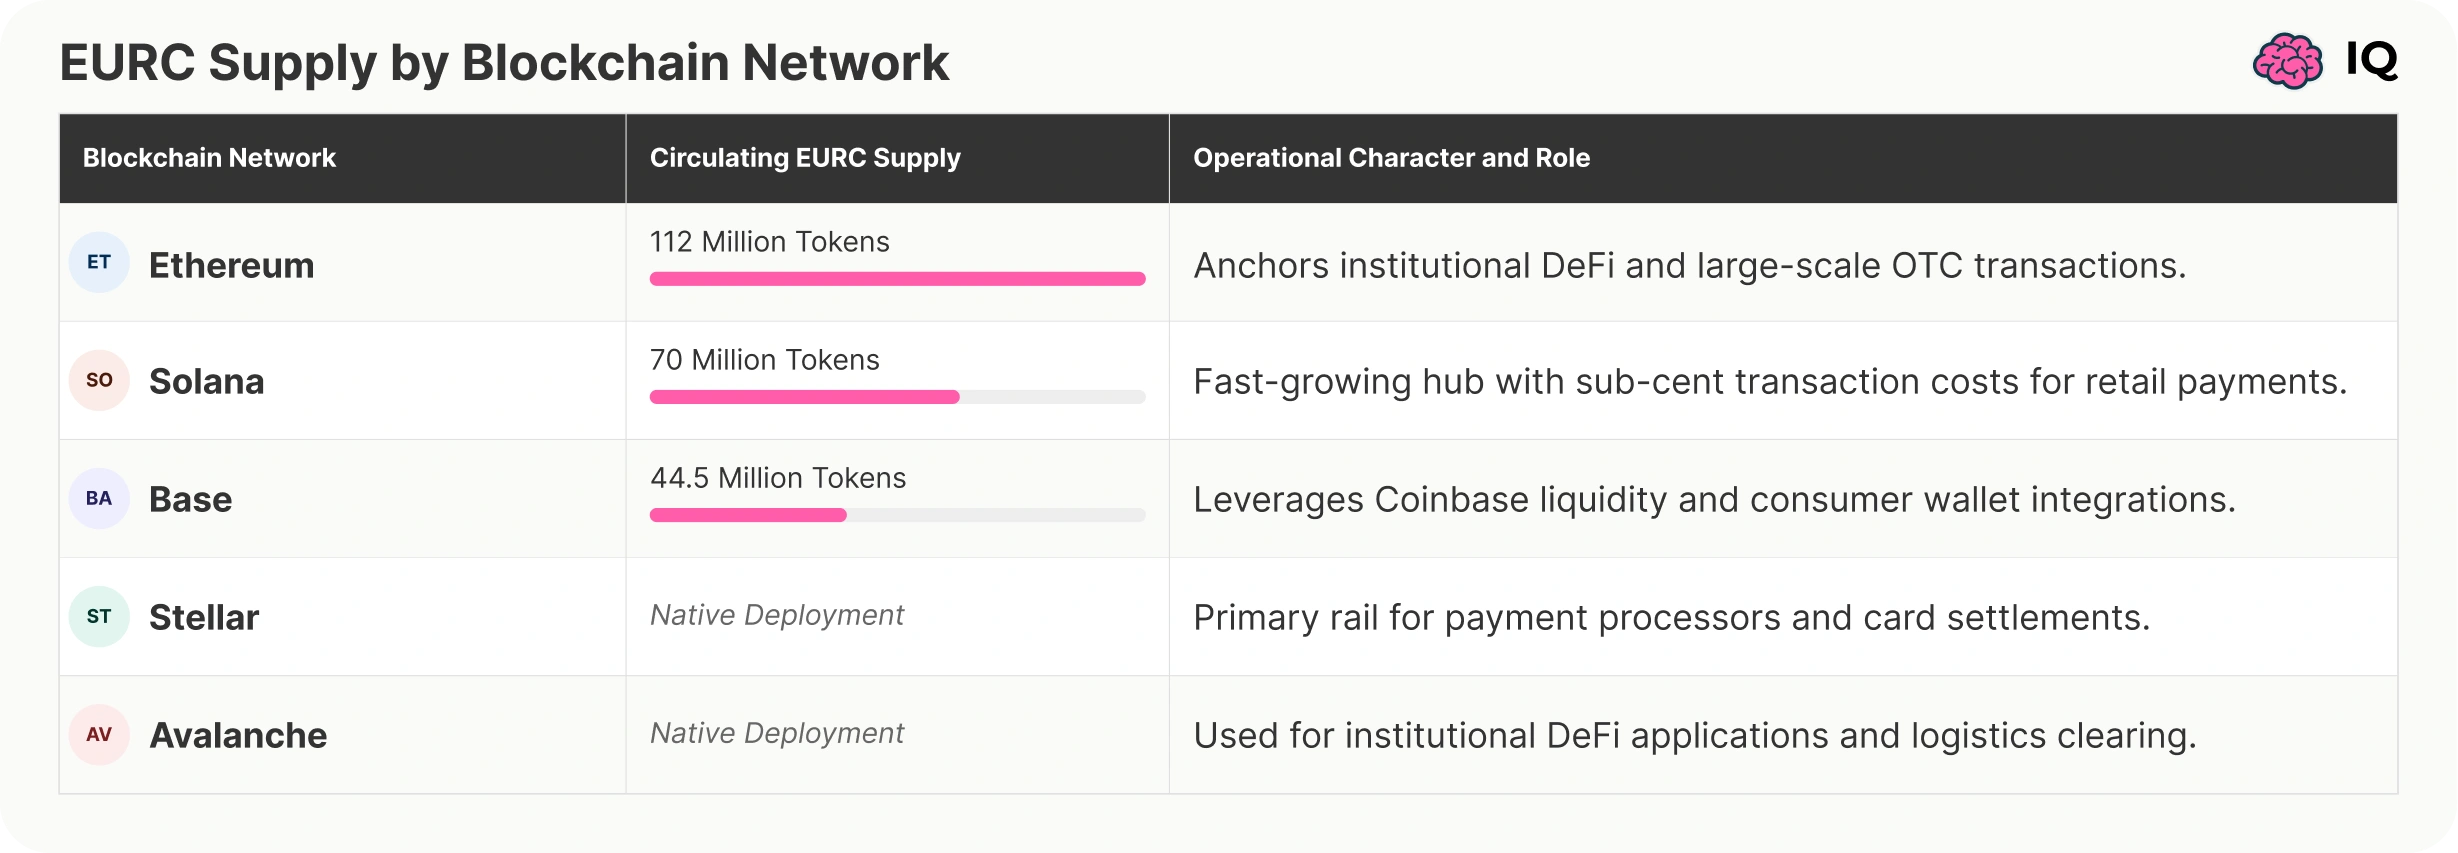Screen dimensions: 2458x853
Task: Click the Solana 70 Million supply bar
Action: (897, 397)
